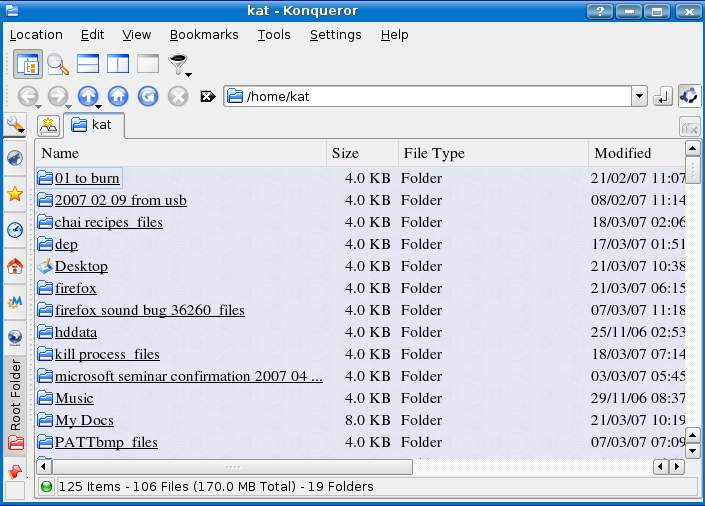Expand the location bar history dropdown

(639, 97)
